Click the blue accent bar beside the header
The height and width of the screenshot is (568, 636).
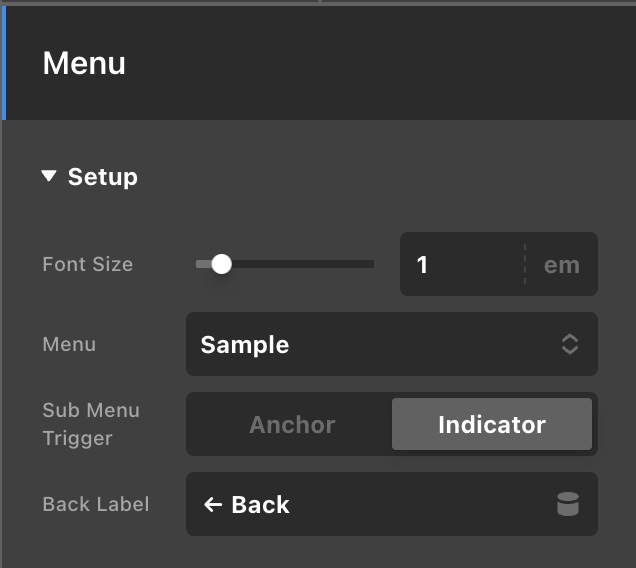tap(4, 63)
